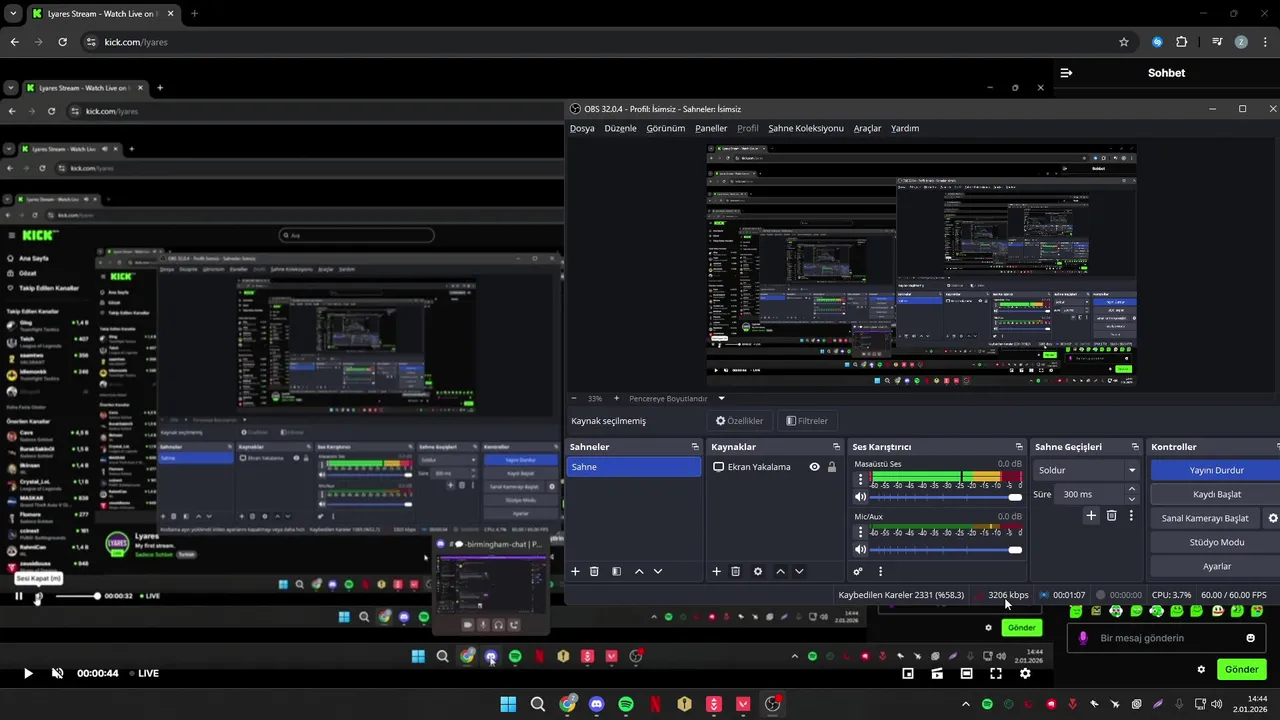1280x720 pixels.
Task: Open chat settings gear beside the large Gönder button
Action: coord(1201,669)
